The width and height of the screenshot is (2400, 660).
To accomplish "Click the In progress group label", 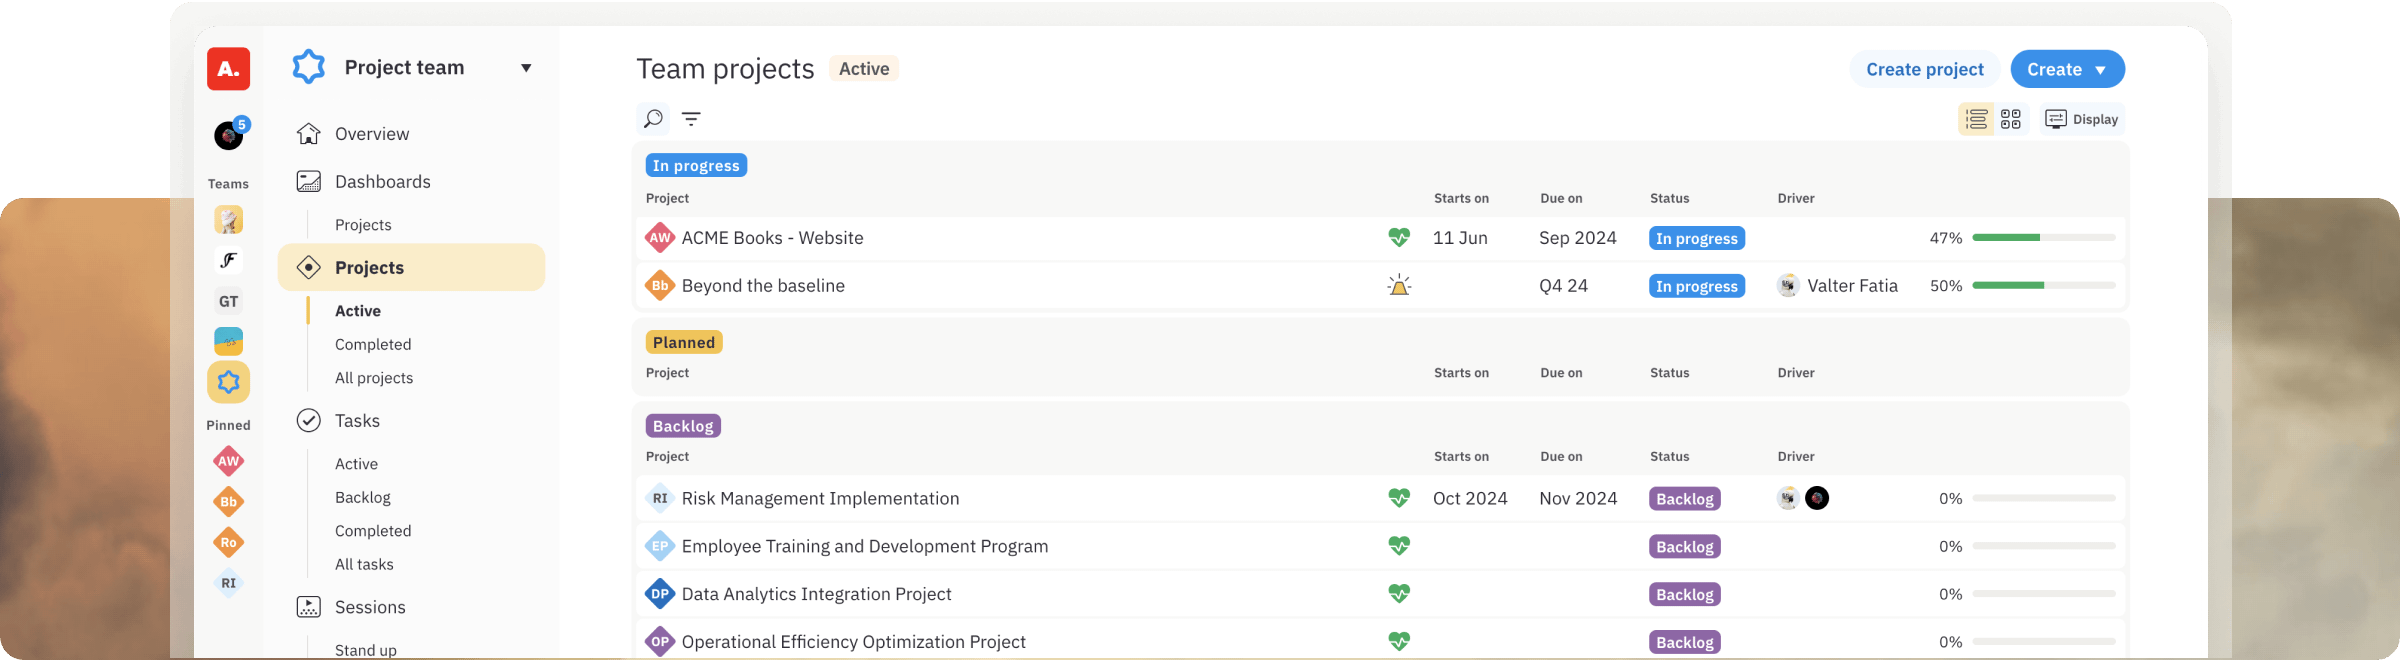I will pyautogui.click(x=696, y=165).
